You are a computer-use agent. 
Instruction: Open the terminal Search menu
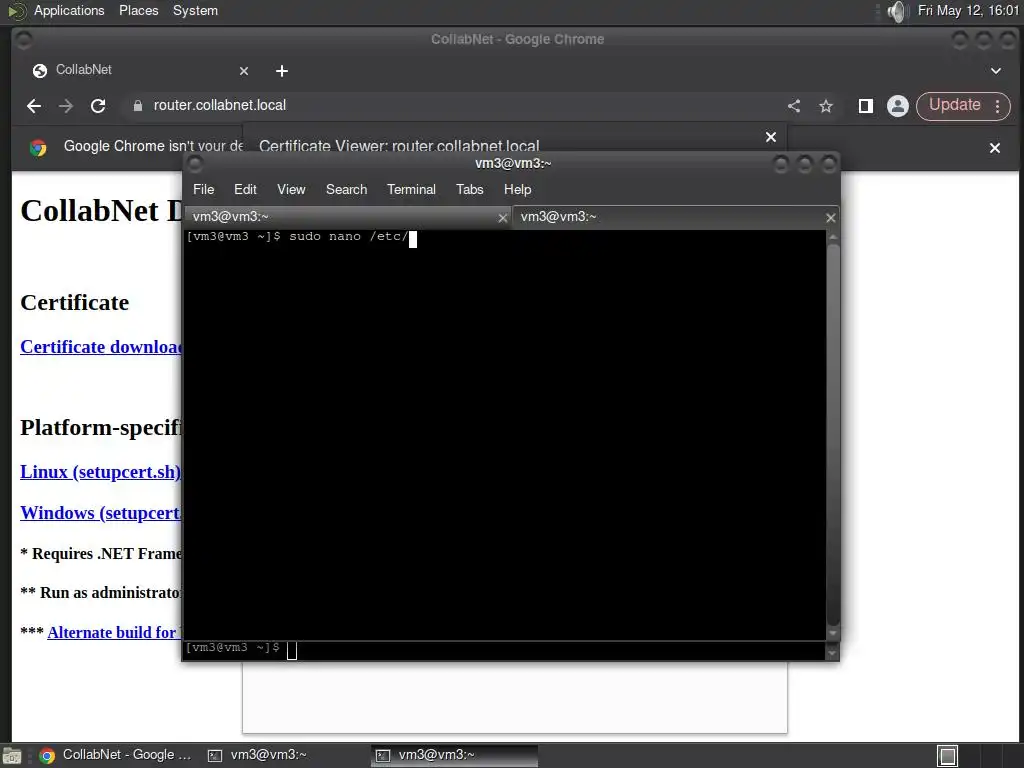(x=346, y=189)
